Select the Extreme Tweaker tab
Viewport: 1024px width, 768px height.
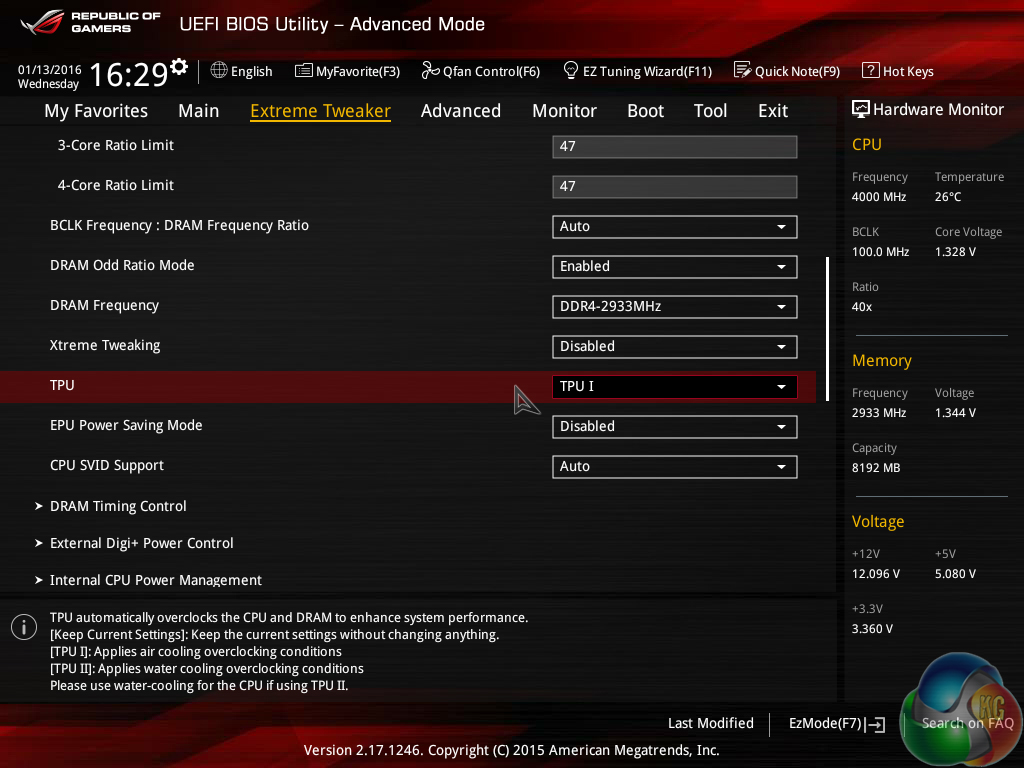click(320, 111)
